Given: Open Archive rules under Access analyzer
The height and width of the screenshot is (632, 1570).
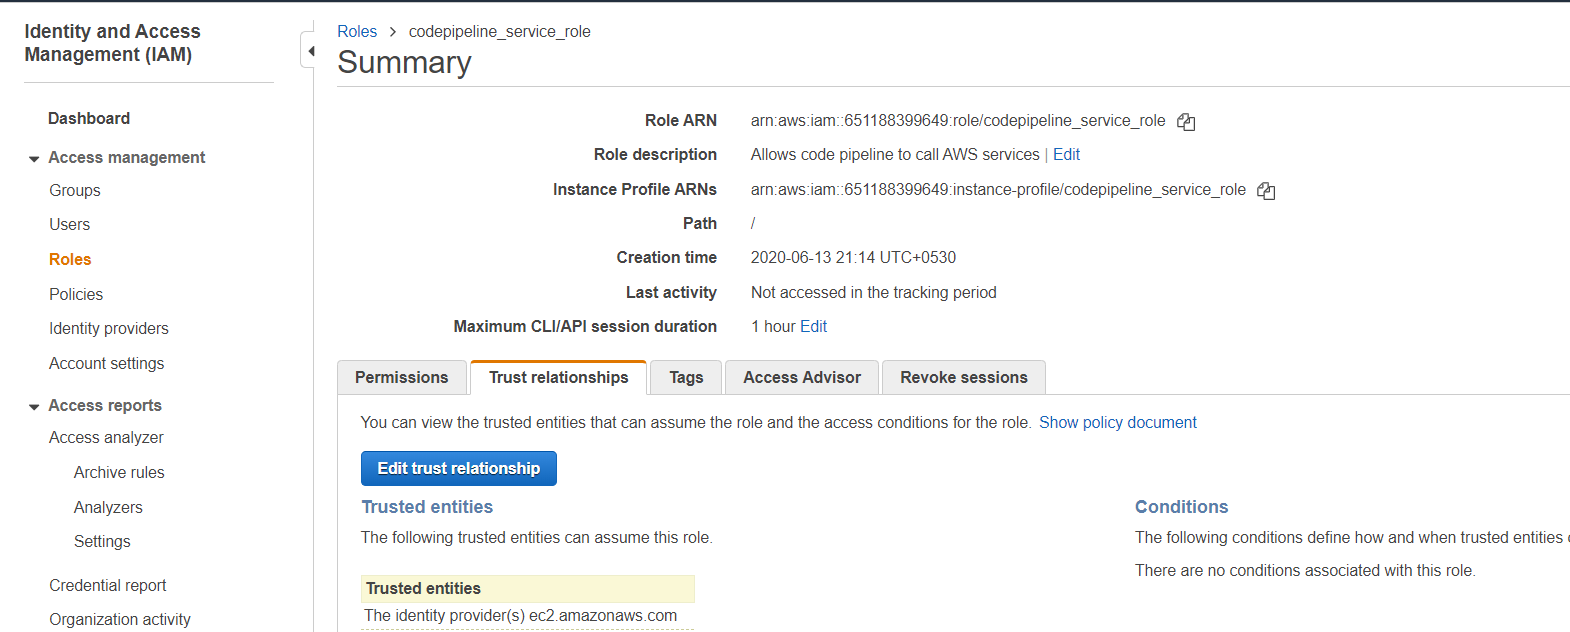Looking at the screenshot, I should pyautogui.click(x=119, y=472).
